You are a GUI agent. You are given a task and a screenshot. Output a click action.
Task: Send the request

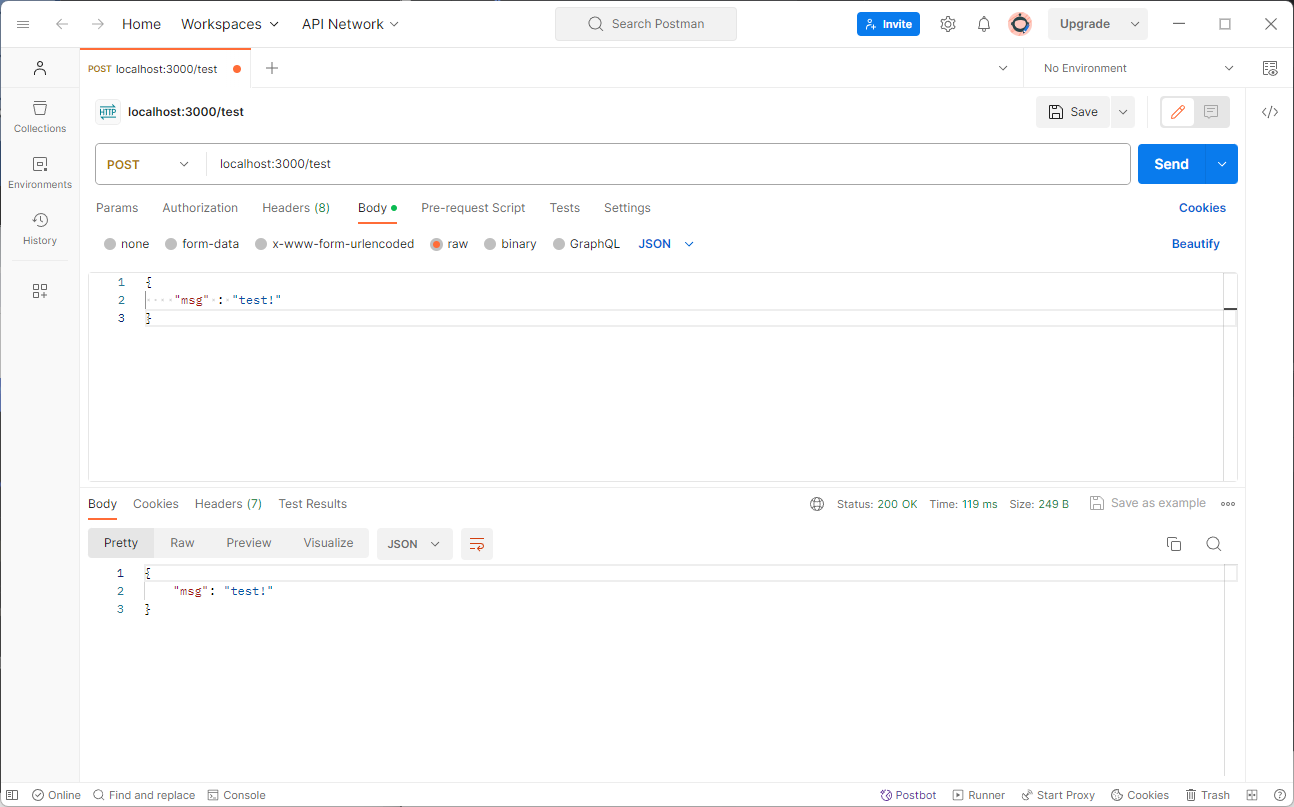tap(1171, 164)
